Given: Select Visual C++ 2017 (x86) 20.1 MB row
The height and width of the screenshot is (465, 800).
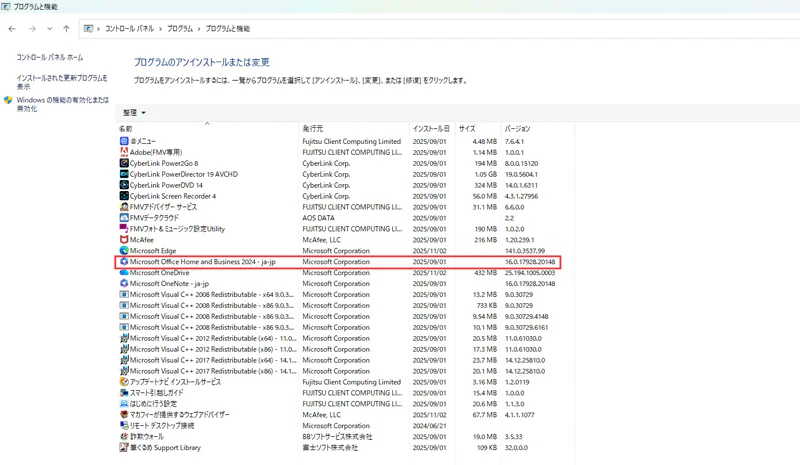Looking at the screenshot, I should pos(338,371).
